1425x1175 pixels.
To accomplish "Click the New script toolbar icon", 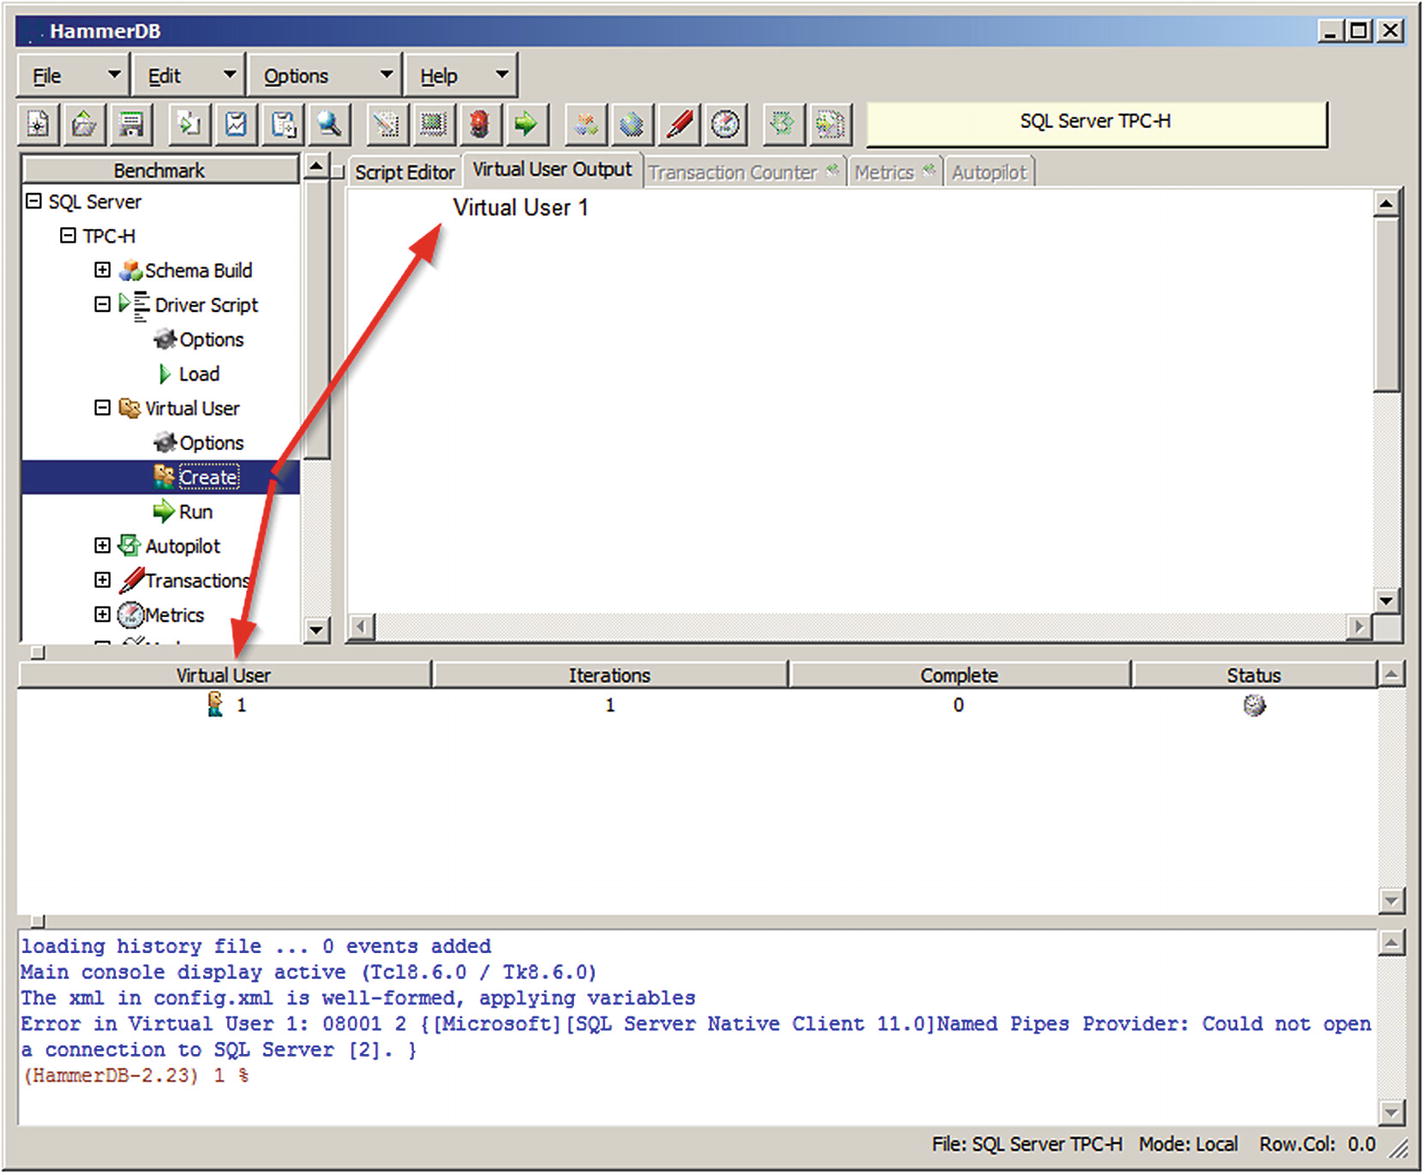I will (x=38, y=124).
